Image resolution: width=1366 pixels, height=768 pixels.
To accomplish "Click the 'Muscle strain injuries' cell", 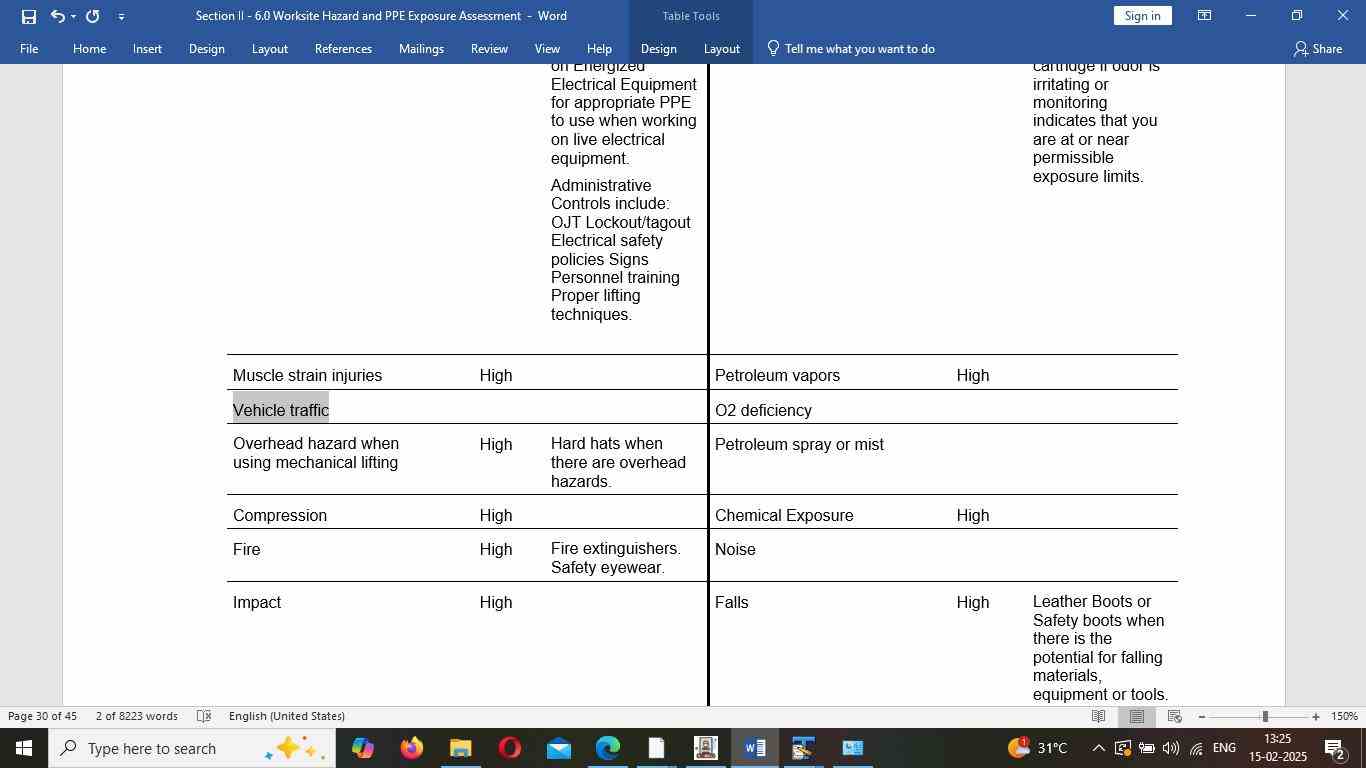I will tap(307, 375).
